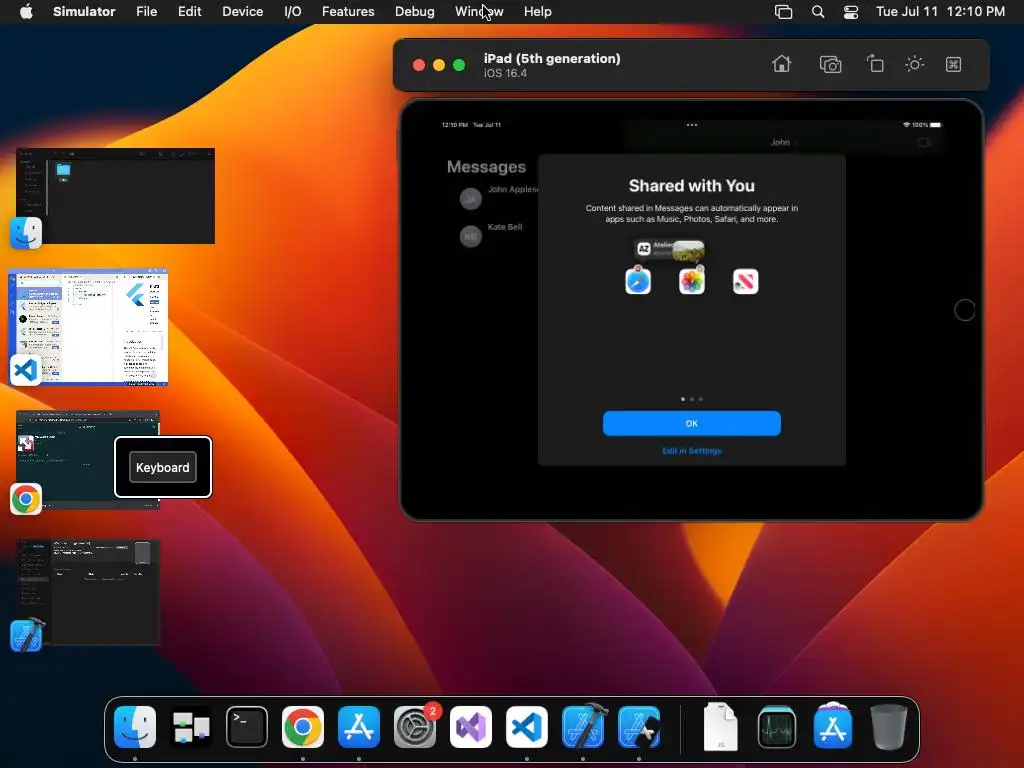Tap the iPad's physical home button circle
This screenshot has width=1024, height=768.
[965, 310]
